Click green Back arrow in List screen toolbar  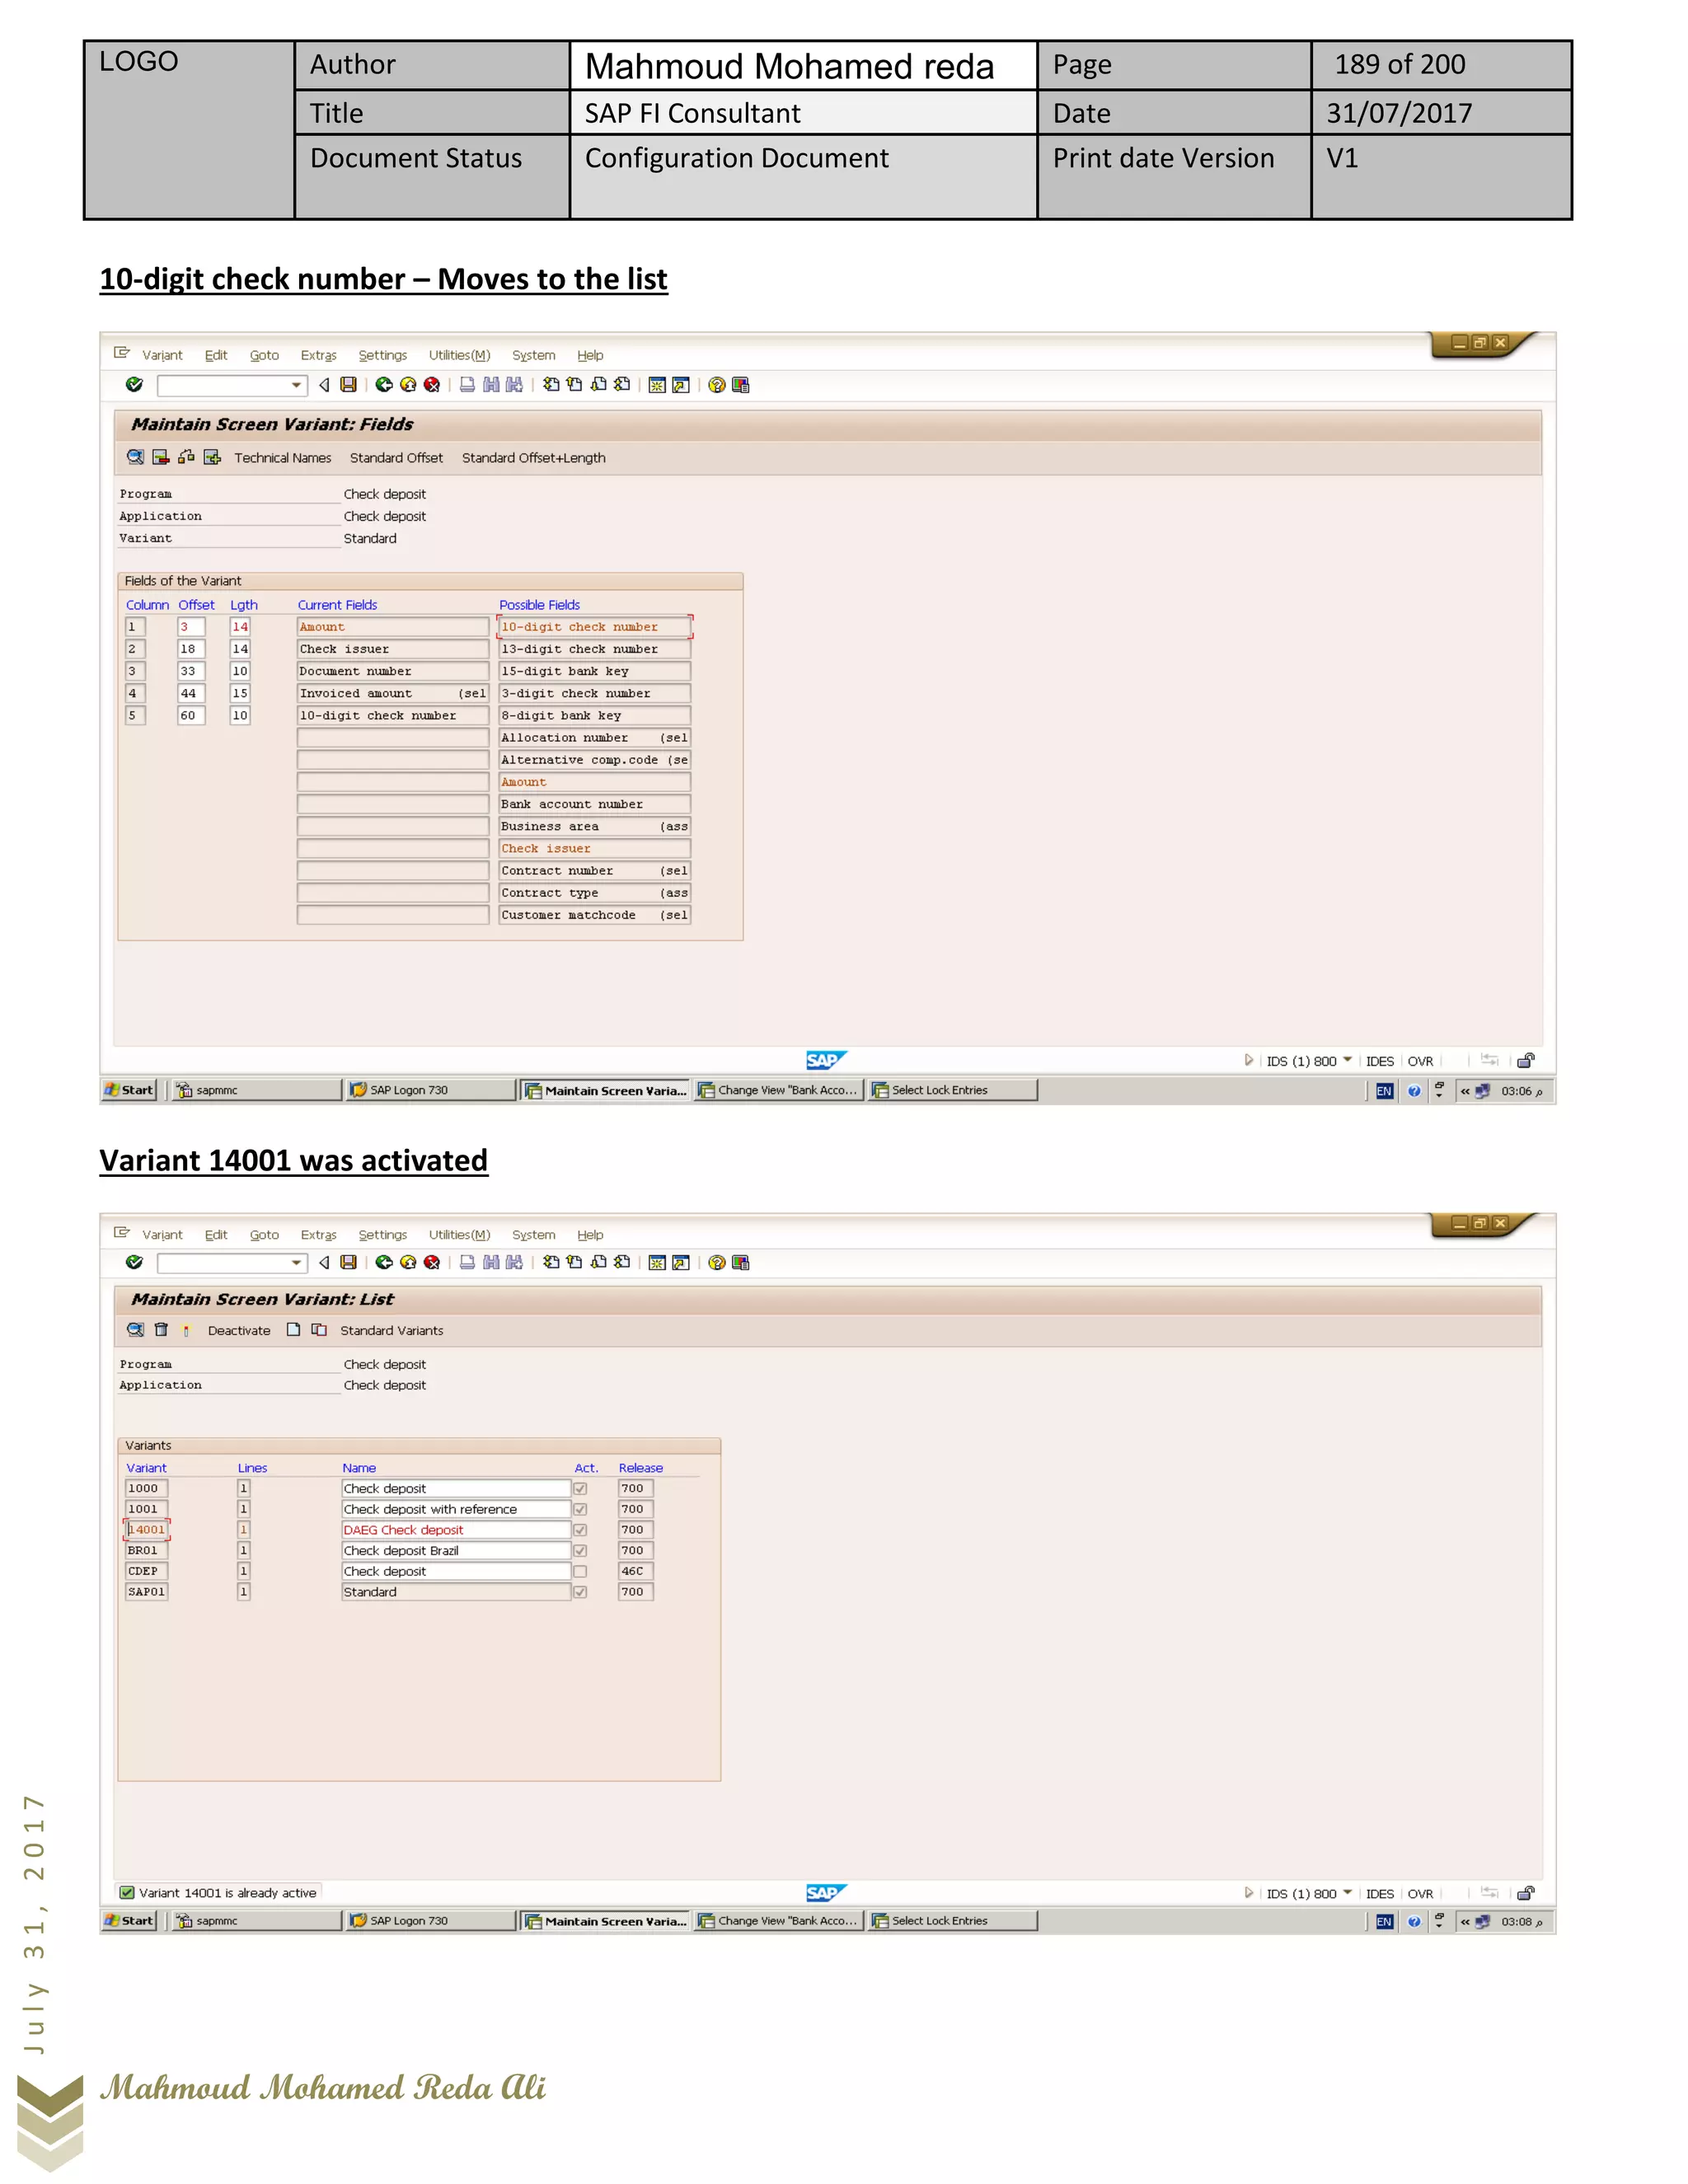point(384,1263)
